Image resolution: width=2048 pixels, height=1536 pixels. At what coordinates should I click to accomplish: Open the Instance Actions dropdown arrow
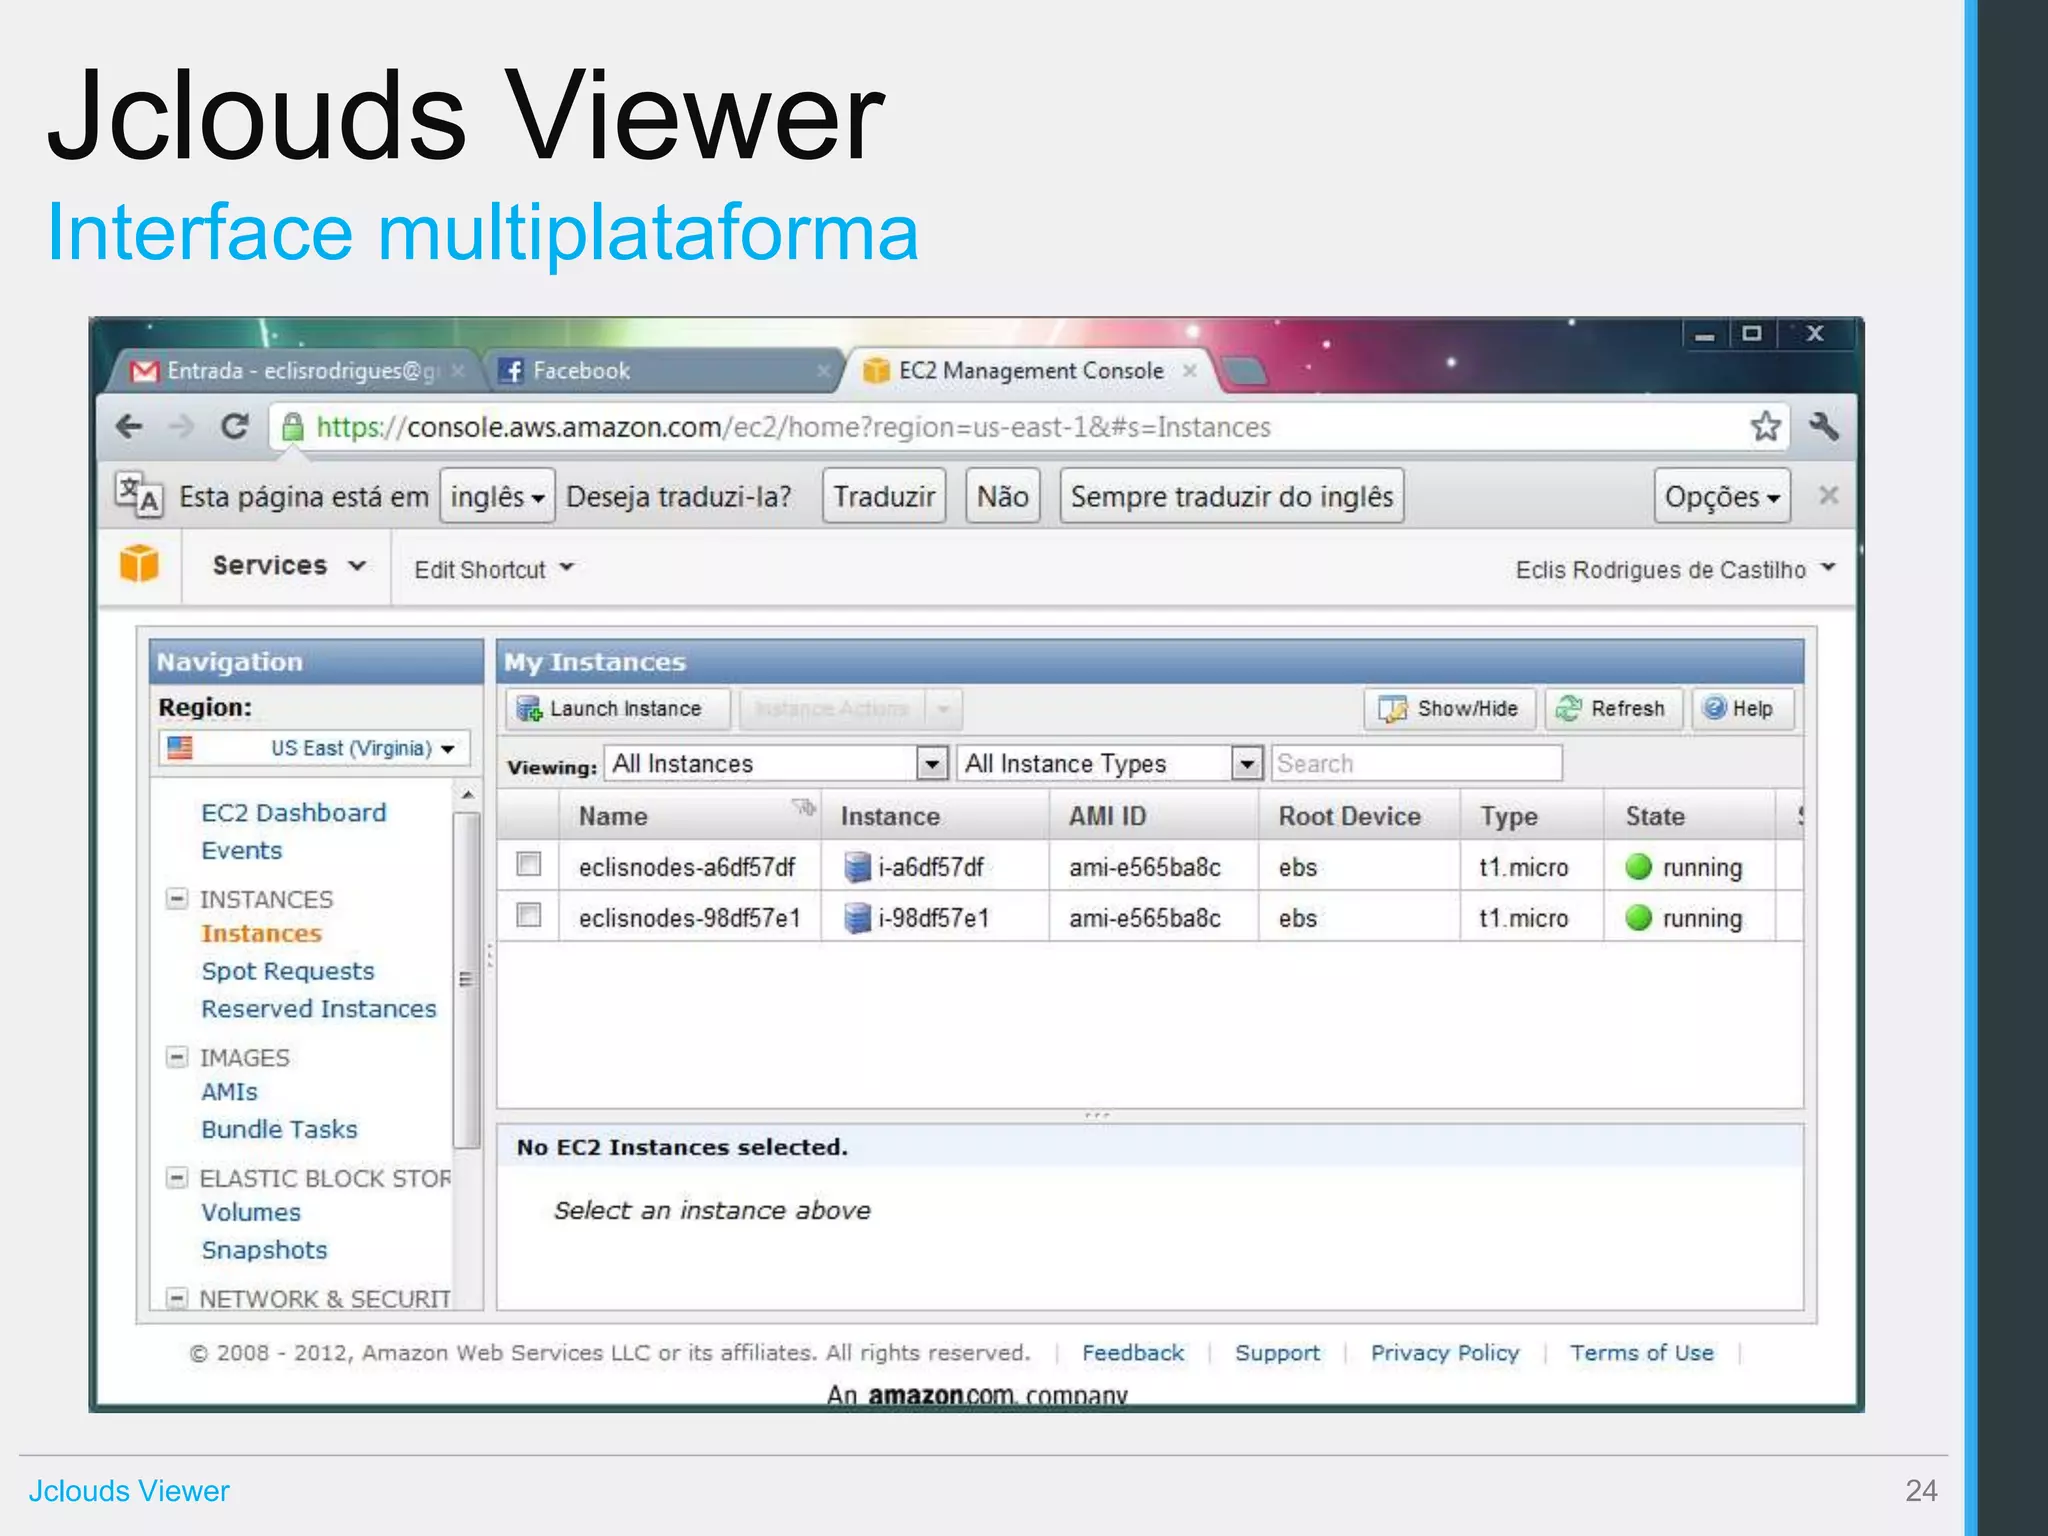click(x=943, y=709)
